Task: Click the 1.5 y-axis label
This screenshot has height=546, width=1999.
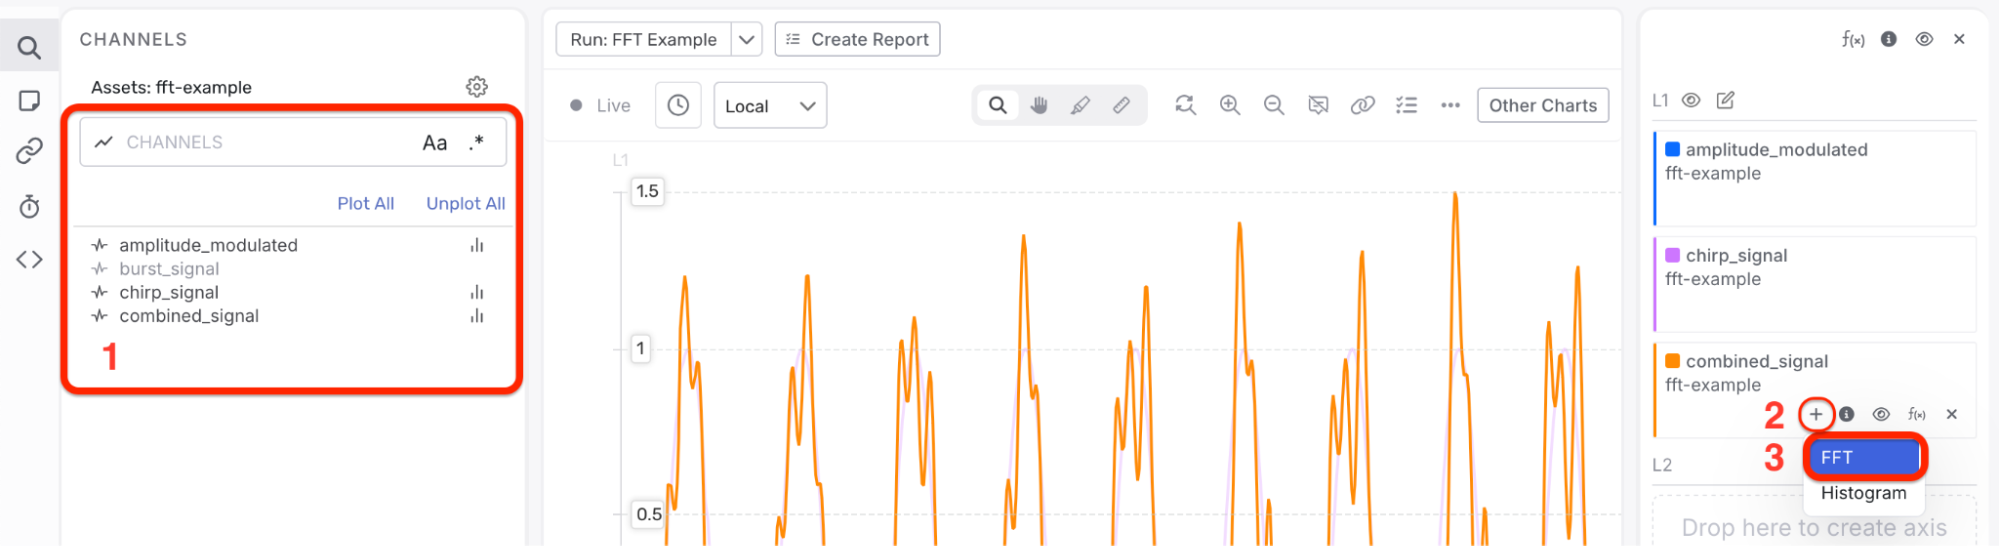Action: [x=648, y=191]
